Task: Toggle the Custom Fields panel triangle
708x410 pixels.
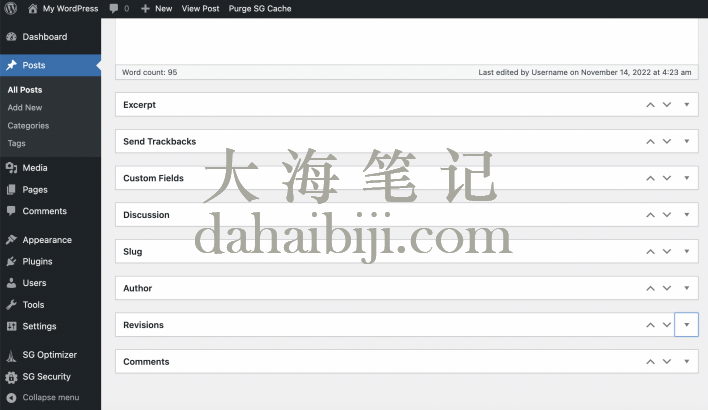Action: click(x=686, y=178)
